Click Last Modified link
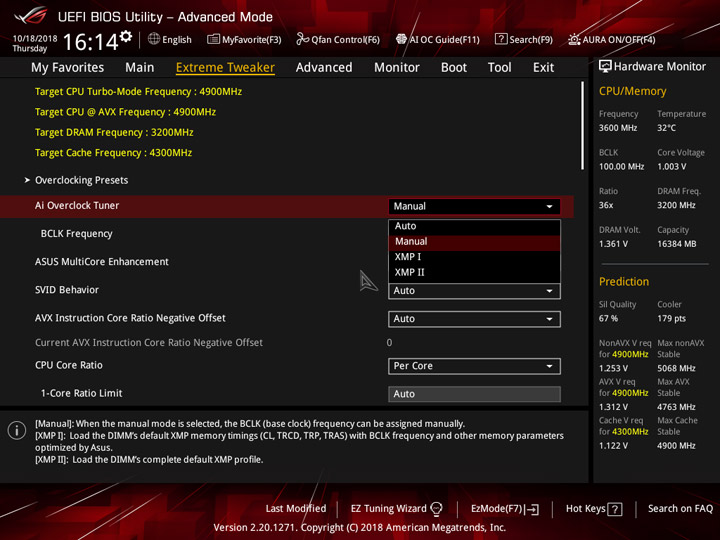 pos(296,509)
